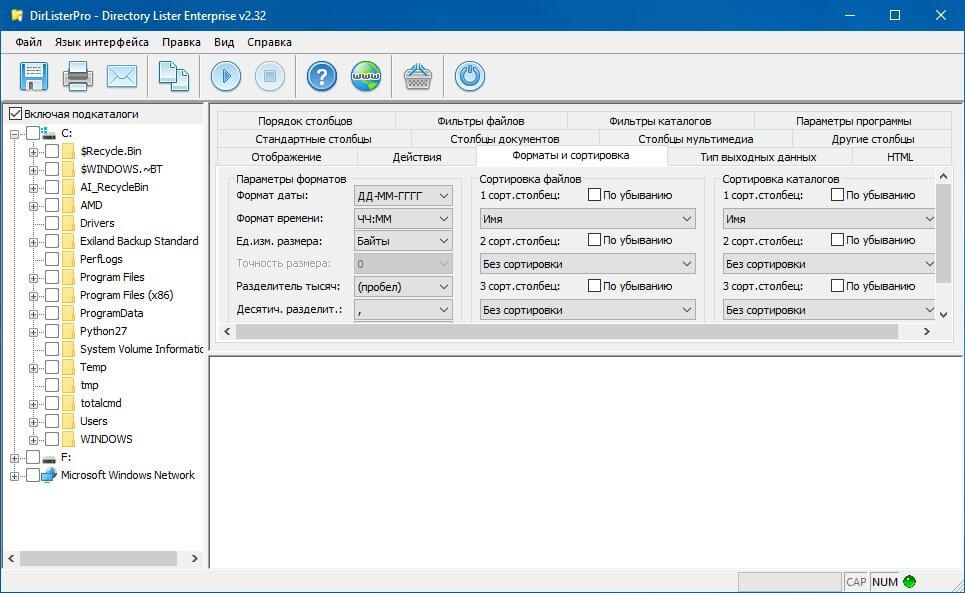965x593 pixels.
Task: Click the Python27 folder icon
Action: 68,331
